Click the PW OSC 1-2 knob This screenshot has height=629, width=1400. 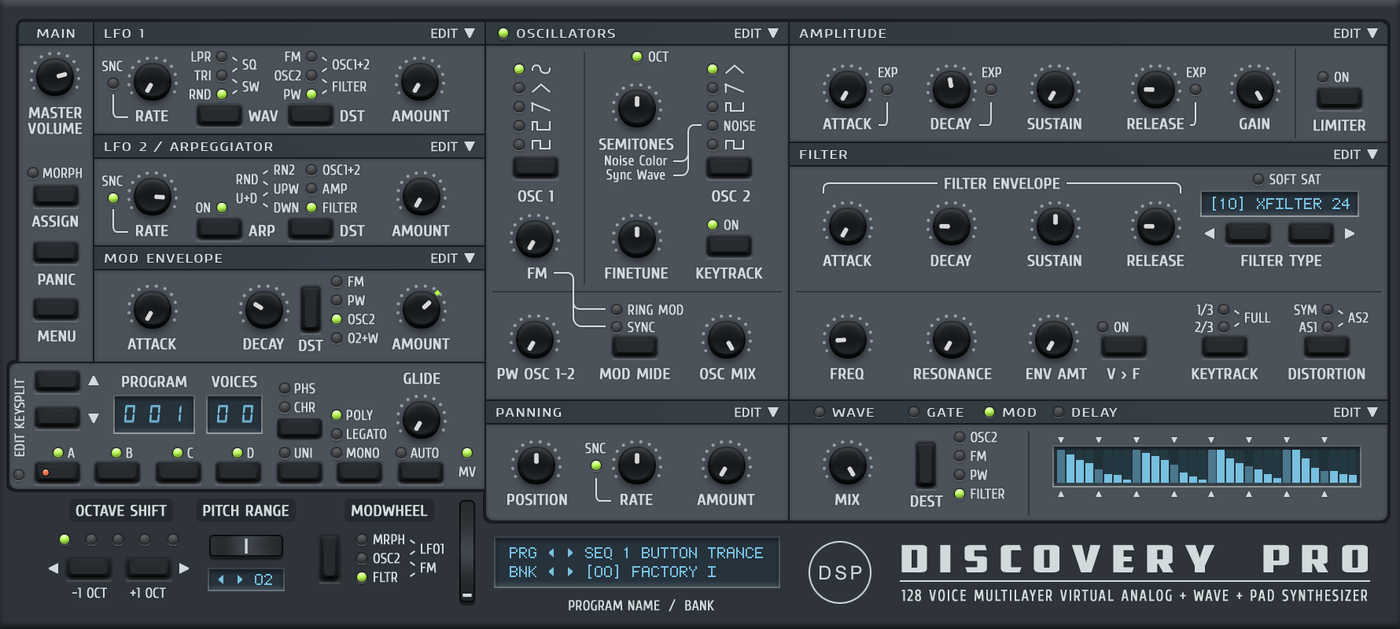click(535, 339)
